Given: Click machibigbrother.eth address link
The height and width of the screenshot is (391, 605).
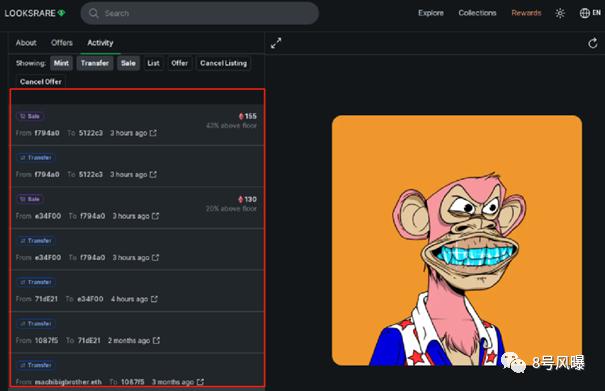Looking at the screenshot, I should [x=68, y=382].
